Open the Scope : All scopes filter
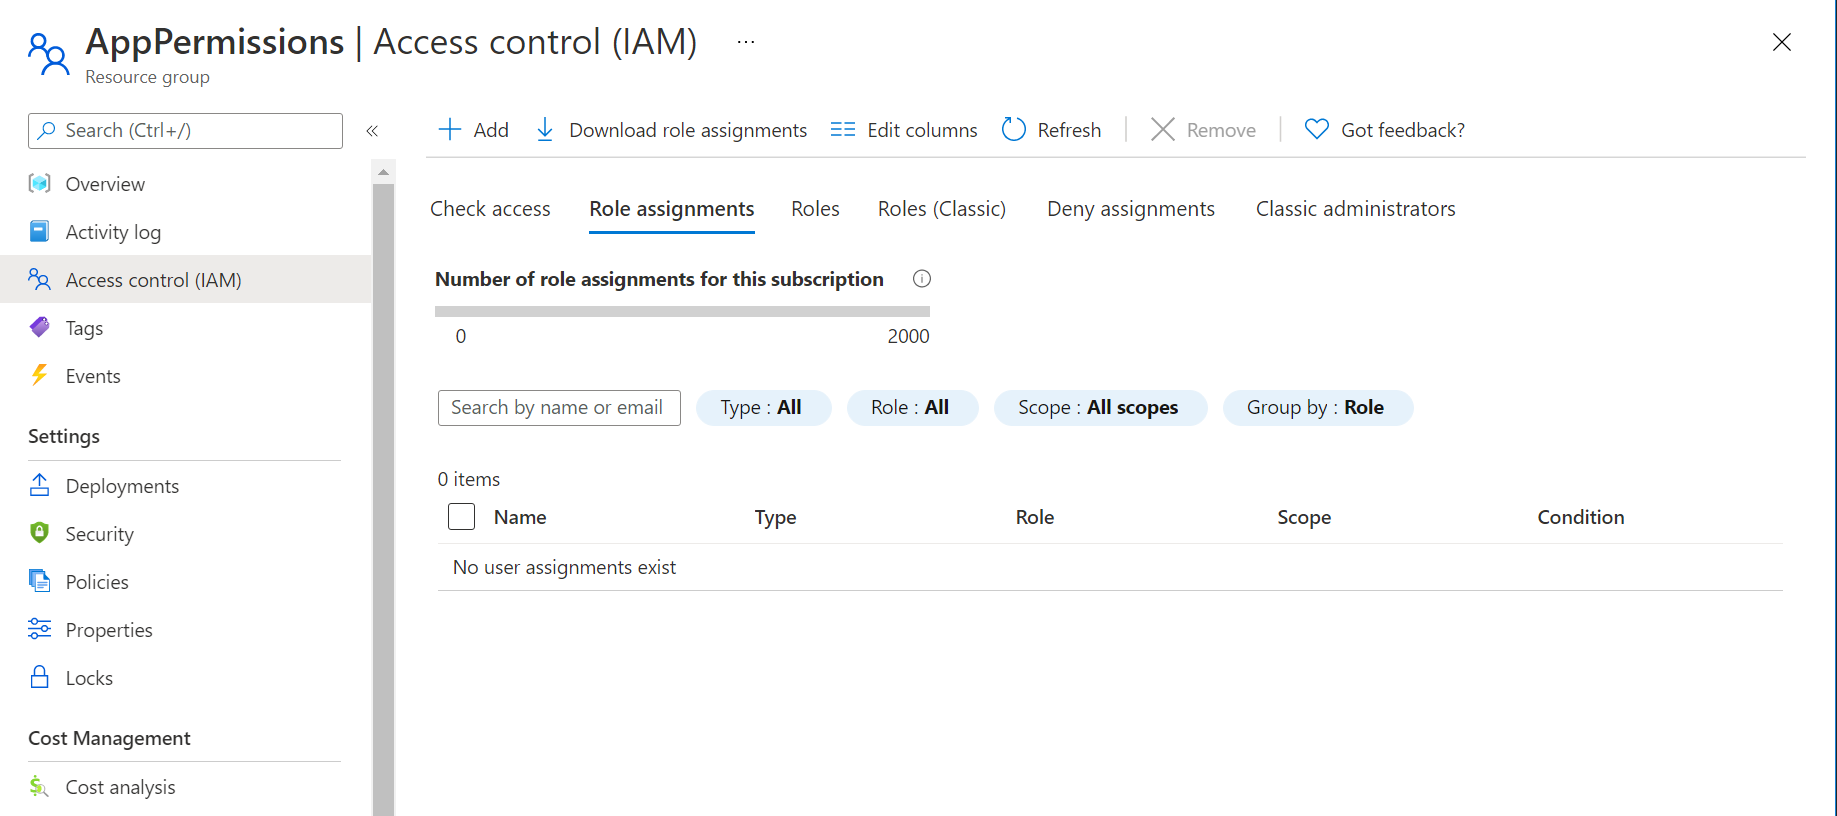The image size is (1837, 816). point(1100,407)
